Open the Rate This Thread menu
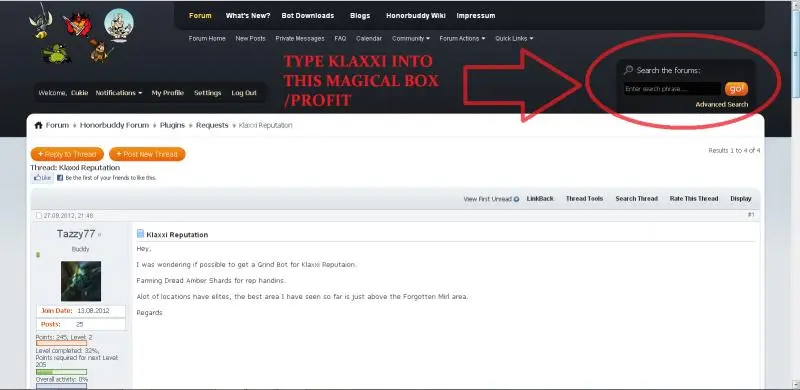This screenshot has height=390, width=800. tap(694, 199)
